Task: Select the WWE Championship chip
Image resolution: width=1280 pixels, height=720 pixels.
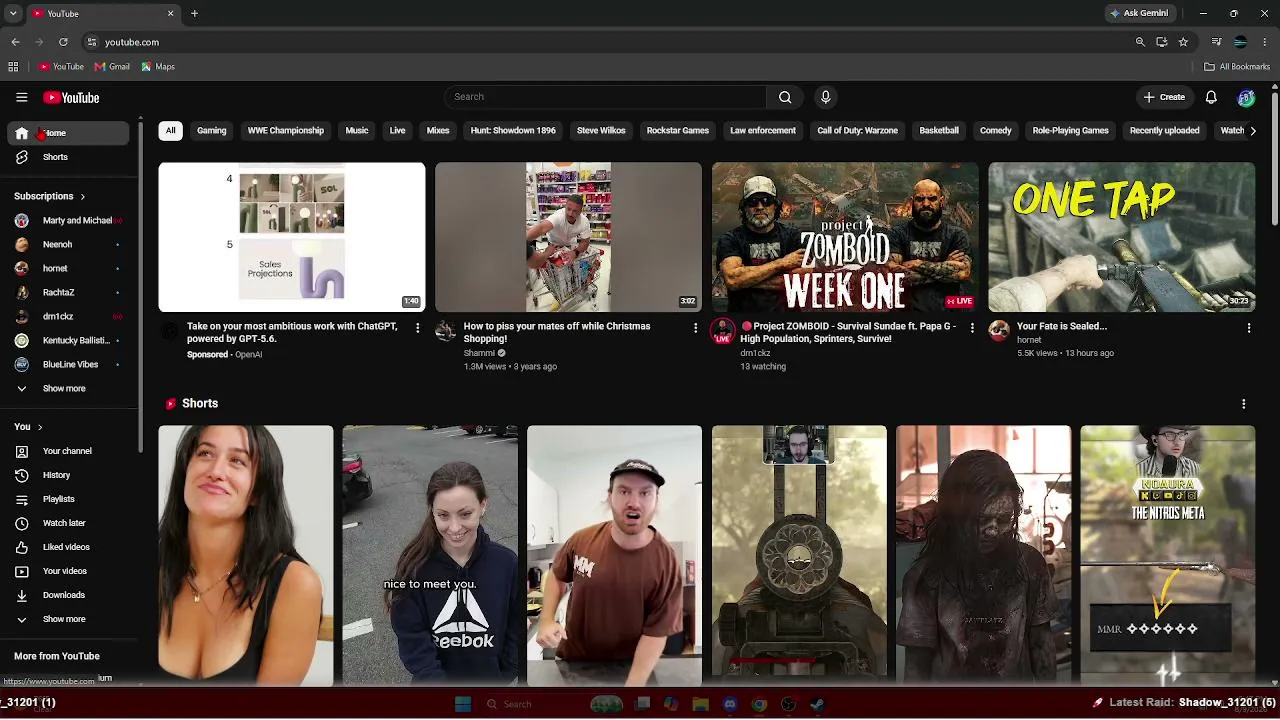Action: pyautogui.click(x=286, y=130)
